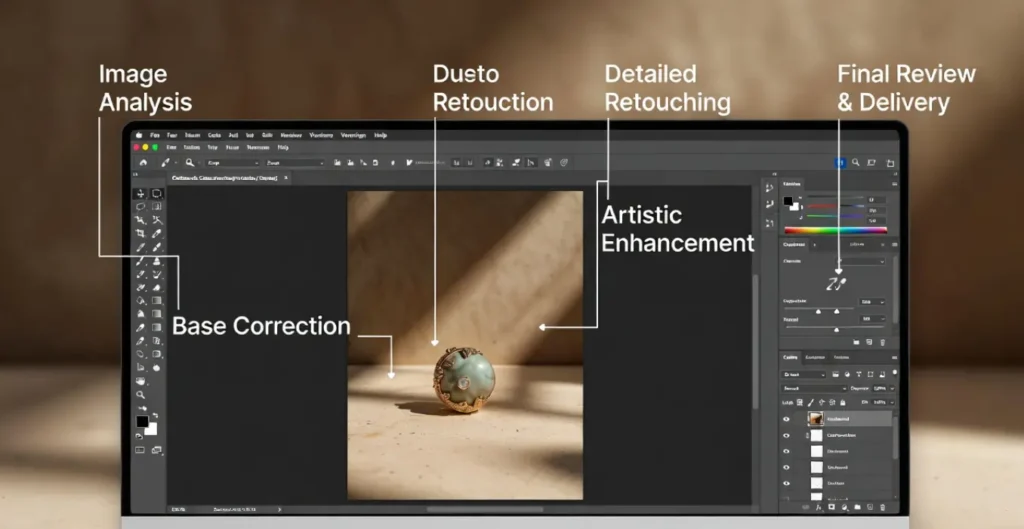Click the rainbow color spectrum ramp
1024x529 pixels.
pyautogui.click(x=835, y=230)
